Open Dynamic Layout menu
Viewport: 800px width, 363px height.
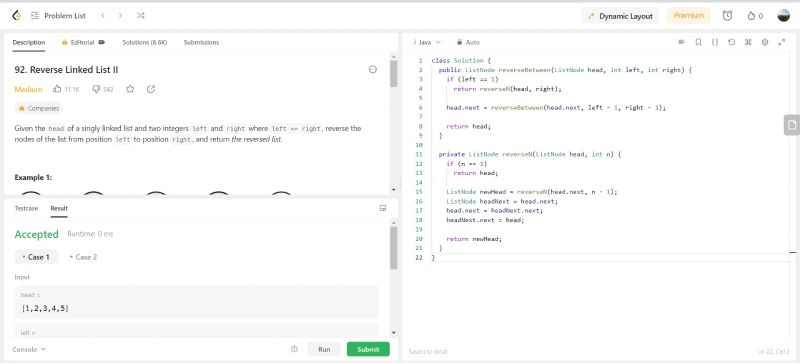(620, 16)
